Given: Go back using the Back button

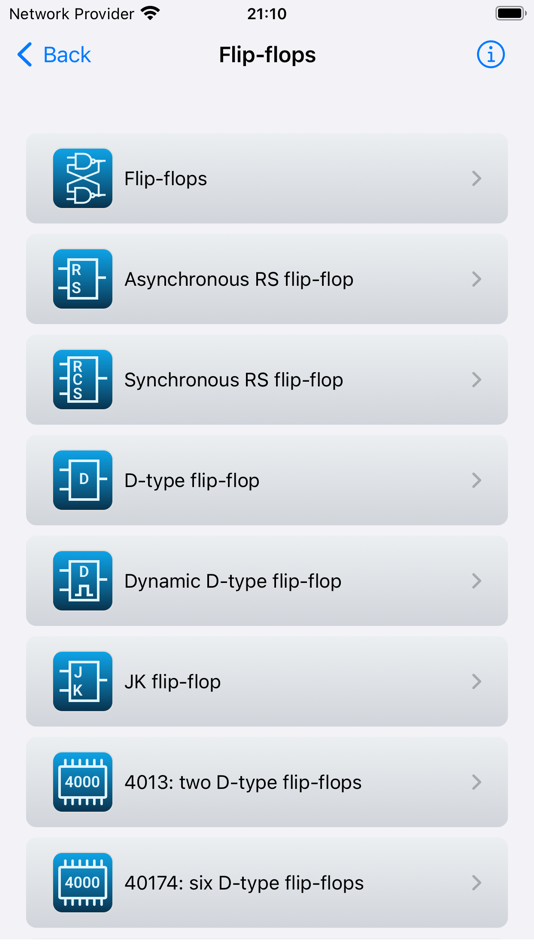Looking at the screenshot, I should click(x=54, y=55).
